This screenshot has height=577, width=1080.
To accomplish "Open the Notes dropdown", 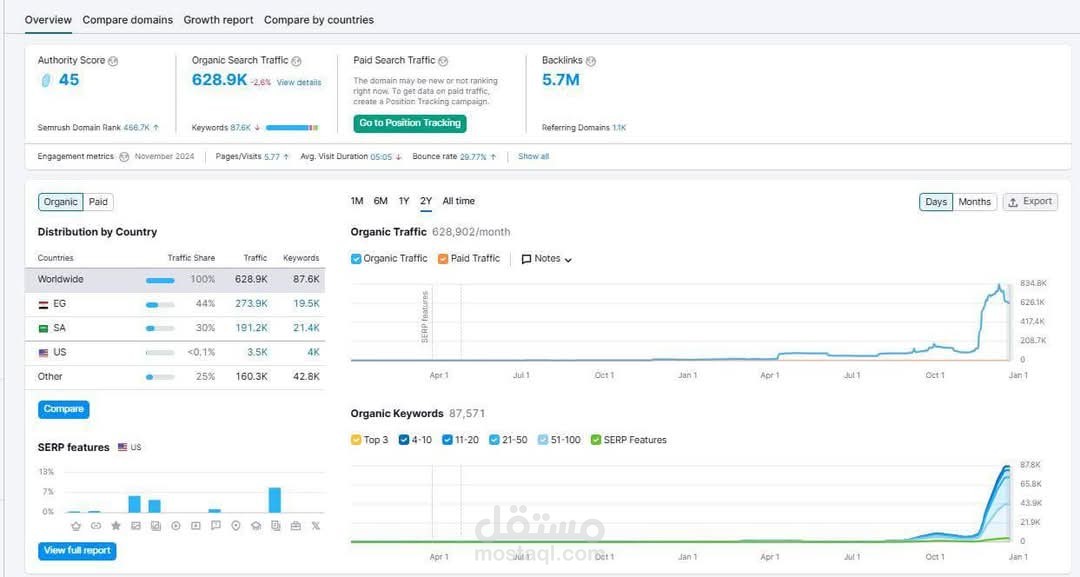I will pos(547,259).
